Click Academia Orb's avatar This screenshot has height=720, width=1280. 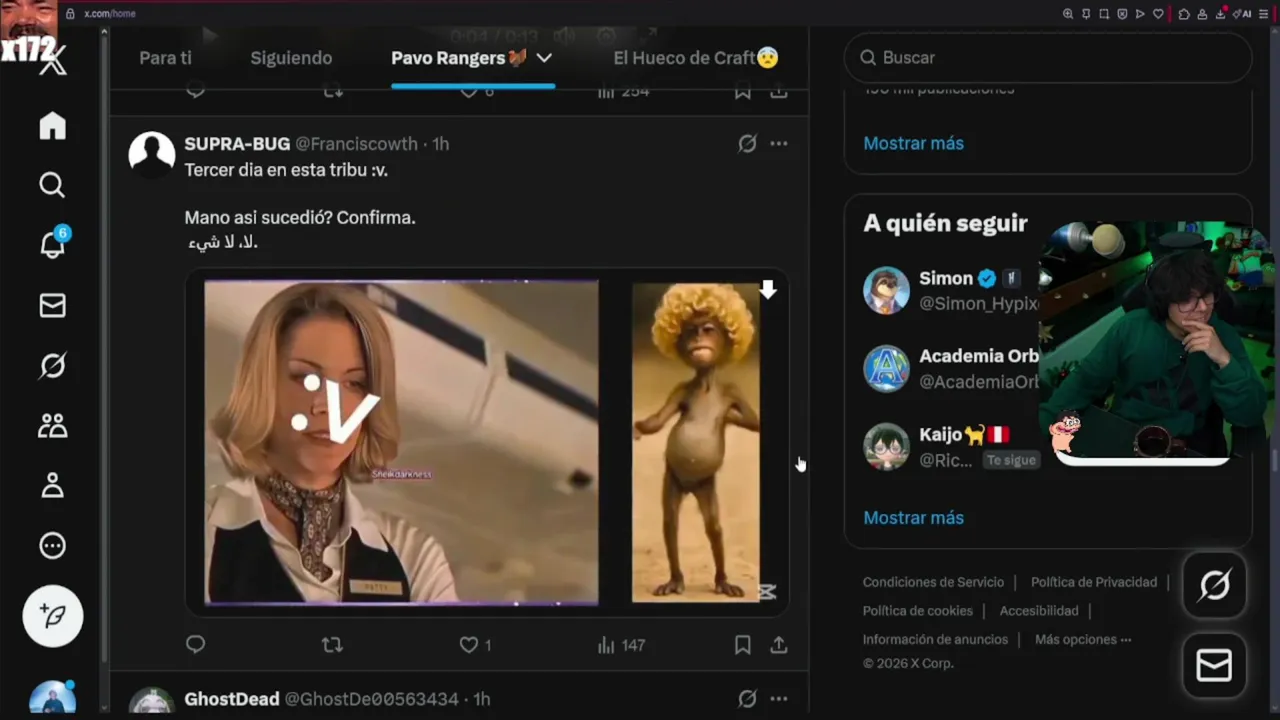click(886, 368)
